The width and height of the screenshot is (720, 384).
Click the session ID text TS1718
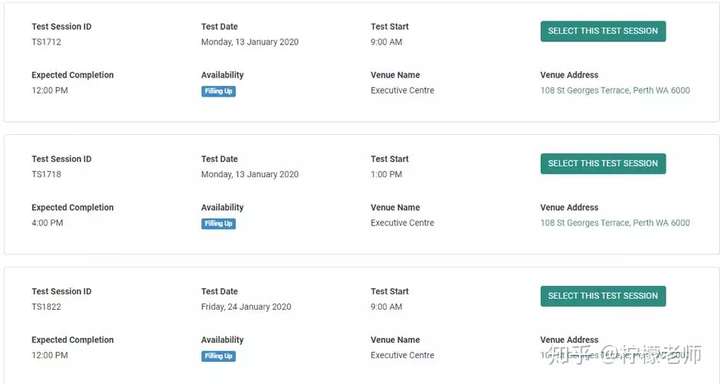coord(46,174)
